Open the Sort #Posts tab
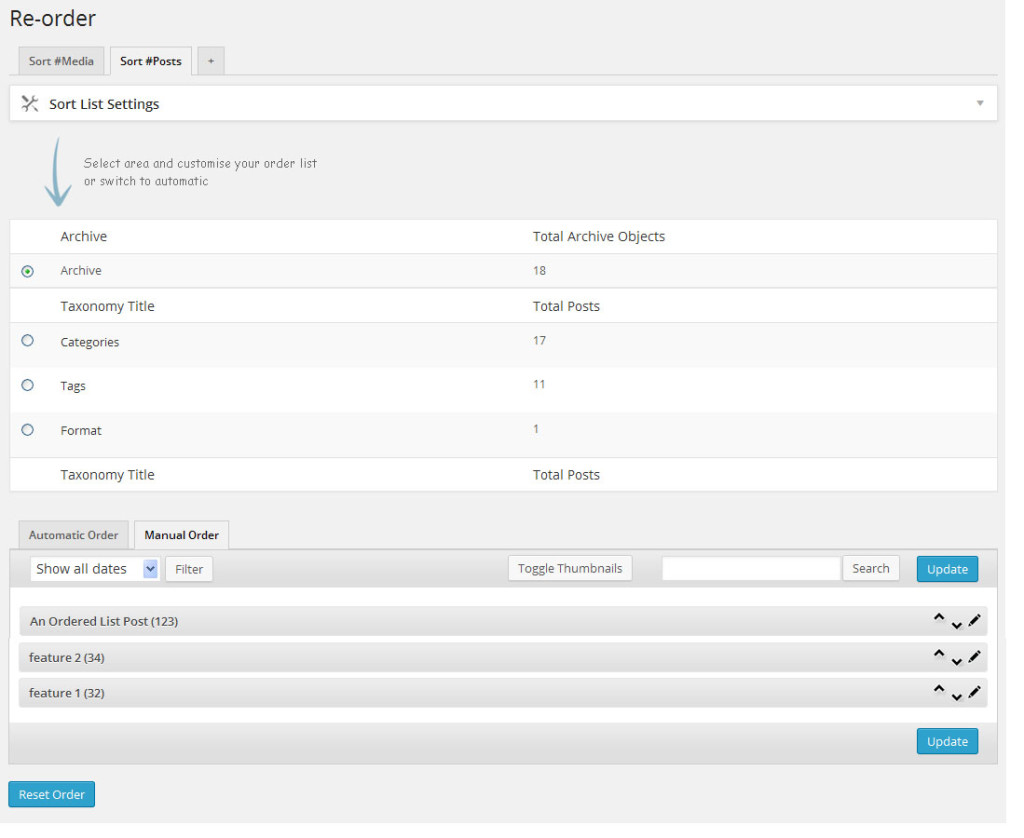The image size is (1024, 838). (153, 62)
